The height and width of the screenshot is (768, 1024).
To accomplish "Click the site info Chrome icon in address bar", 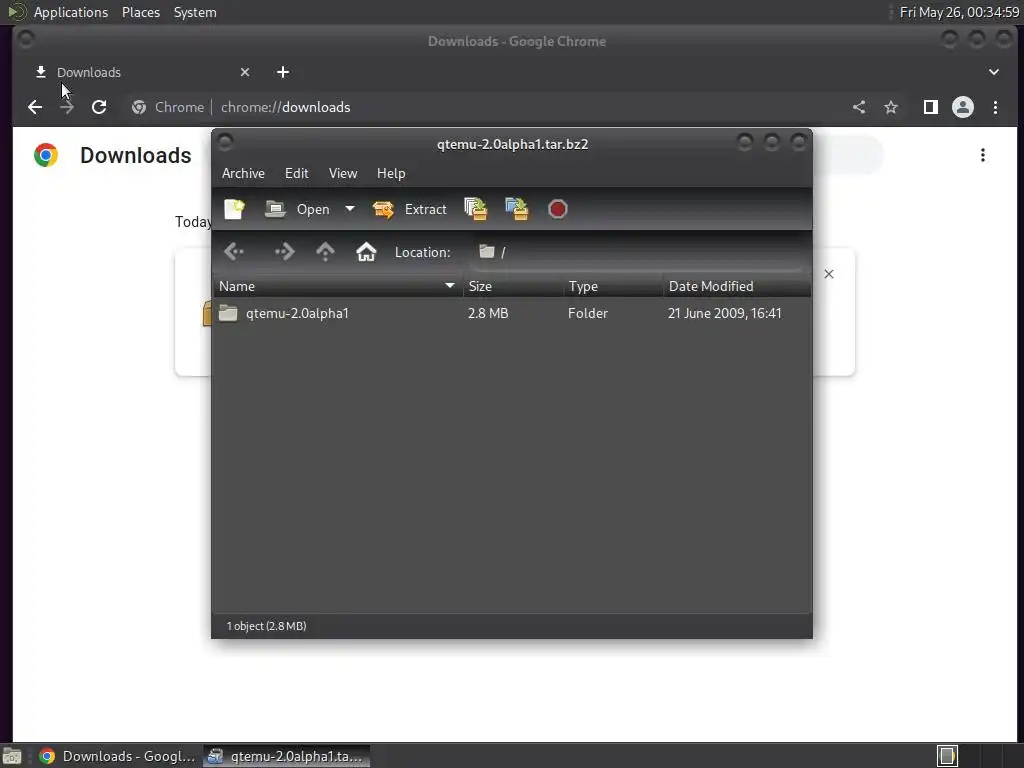I will (x=138, y=107).
